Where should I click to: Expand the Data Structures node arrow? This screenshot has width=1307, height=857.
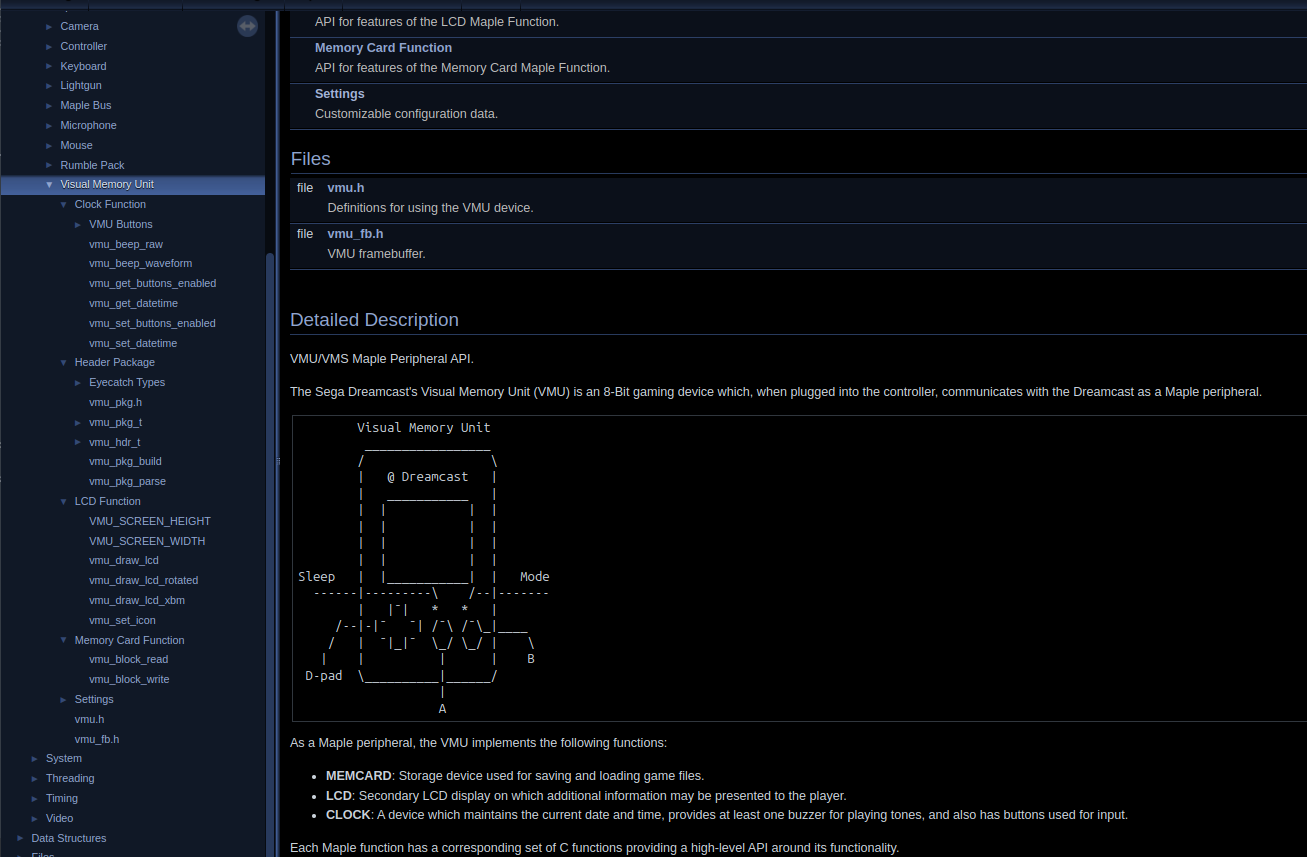[x=20, y=838]
